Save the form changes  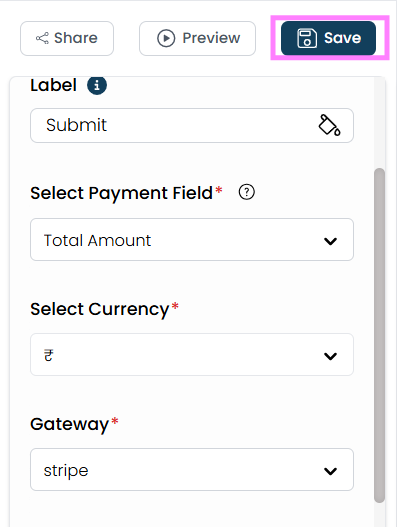pyautogui.click(x=328, y=38)
